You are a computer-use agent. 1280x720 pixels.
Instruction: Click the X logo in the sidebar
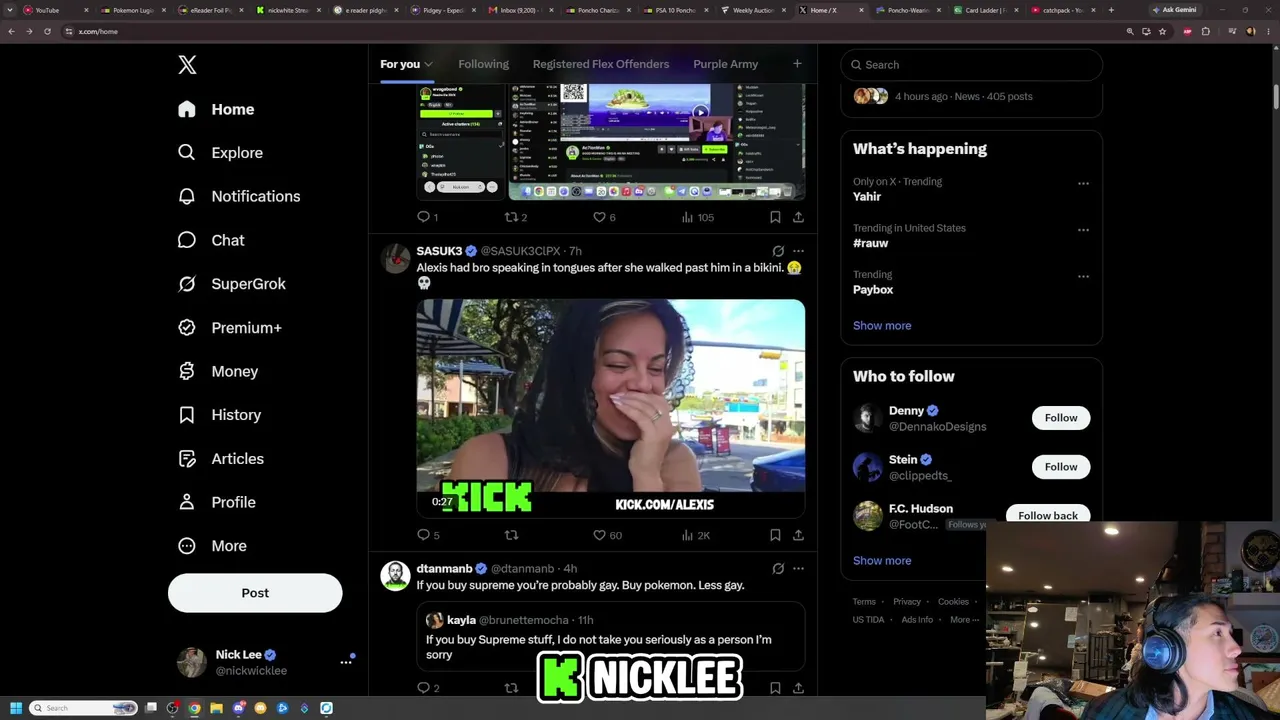187,65
